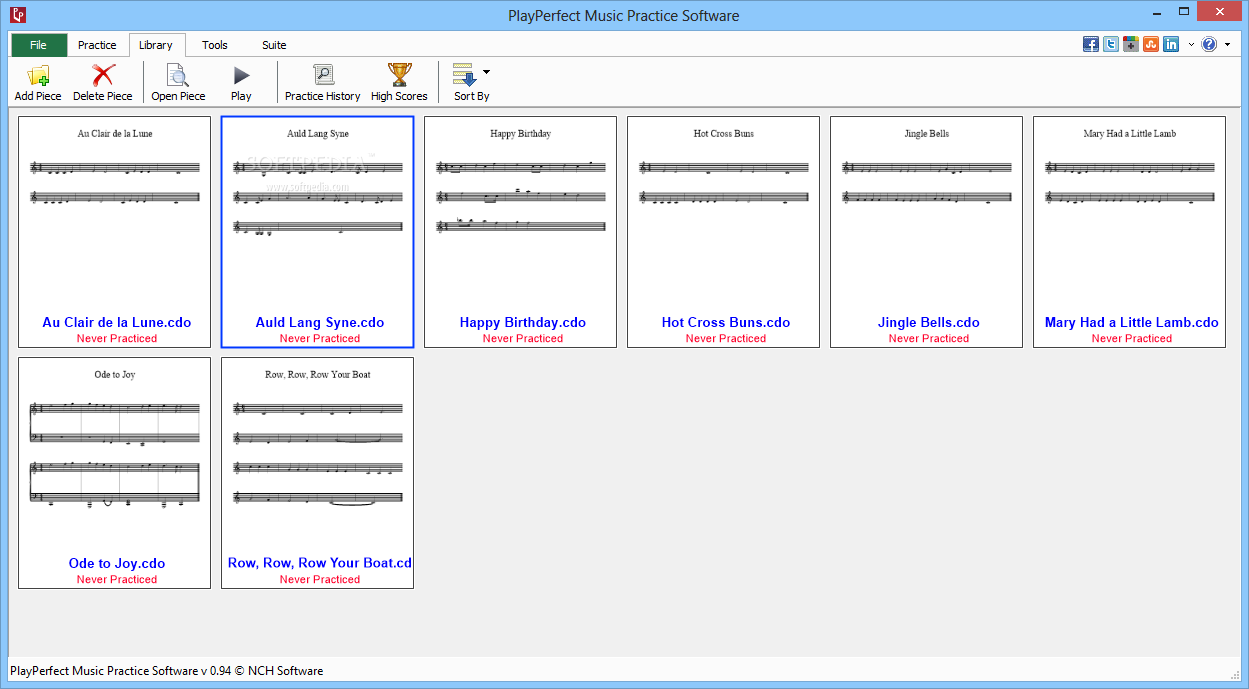Close the PlayPerfect window
1249x689 pixels.
coord(1220,11)
